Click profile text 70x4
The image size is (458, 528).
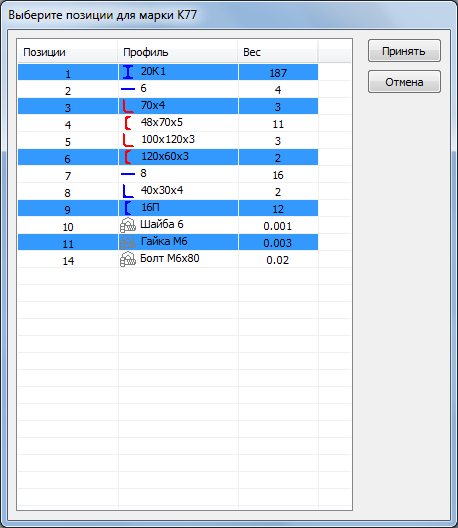tap(153, 105)
